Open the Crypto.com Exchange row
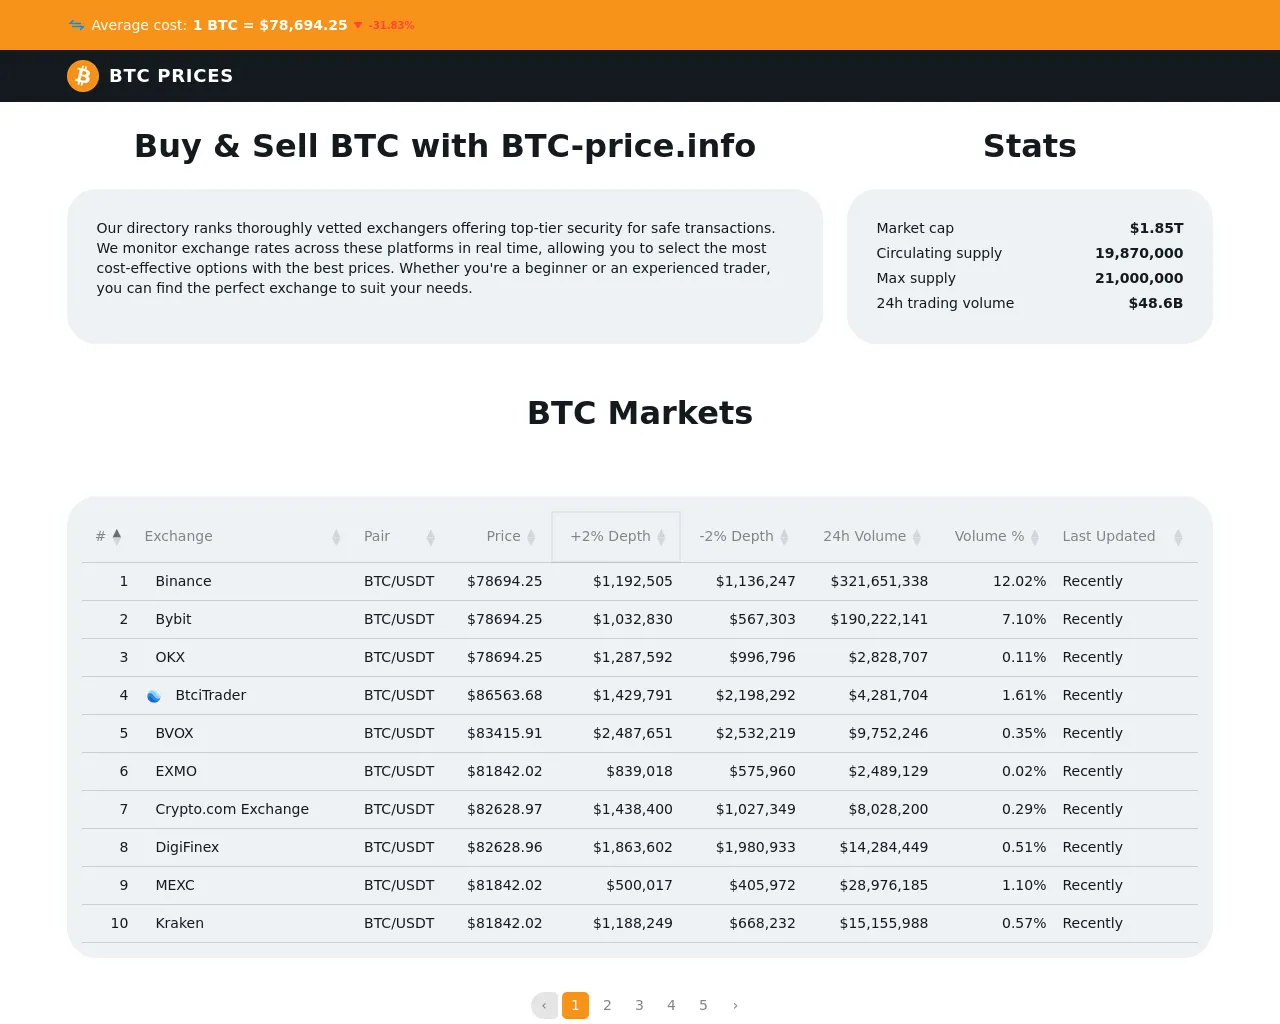Image resolution: width=1280 pixels, height=1024 pixels. pos(640,810)
